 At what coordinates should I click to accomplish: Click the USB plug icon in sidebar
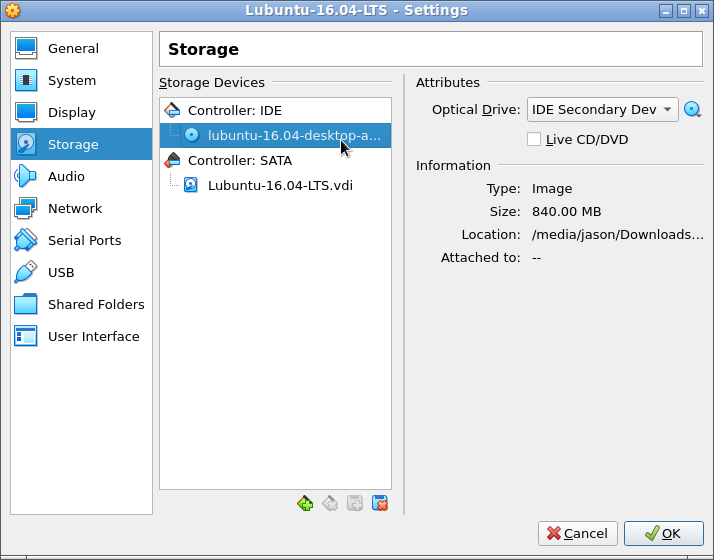(x=26, y=272)
